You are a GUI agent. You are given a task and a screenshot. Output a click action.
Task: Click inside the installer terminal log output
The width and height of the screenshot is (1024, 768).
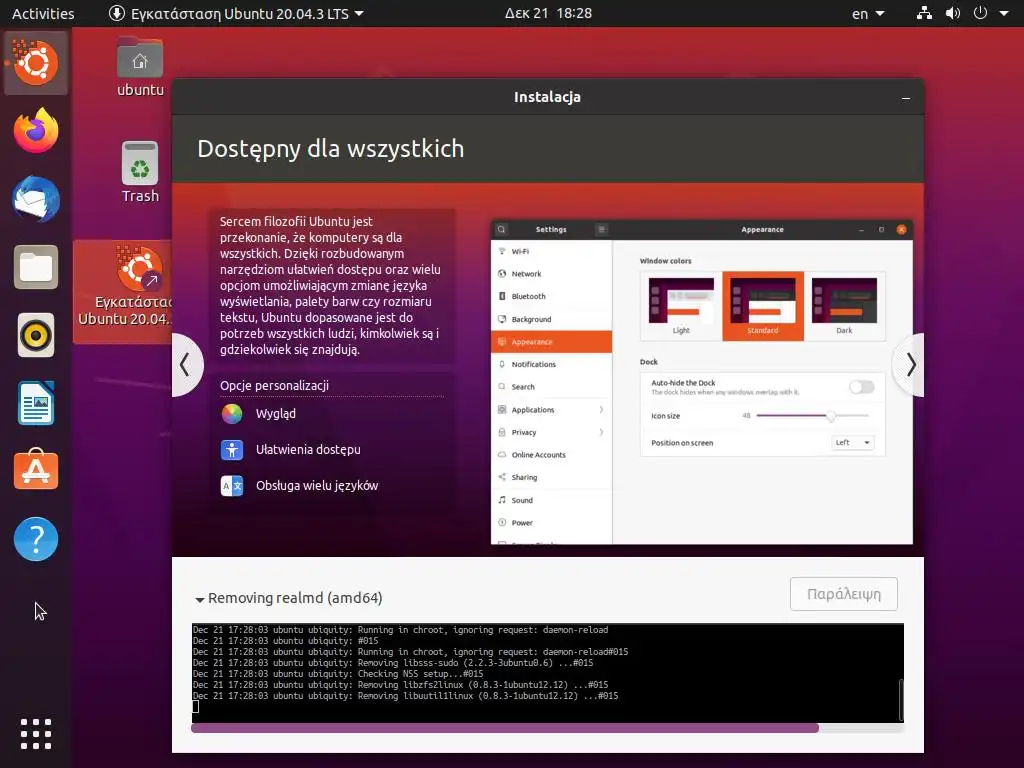545,673
